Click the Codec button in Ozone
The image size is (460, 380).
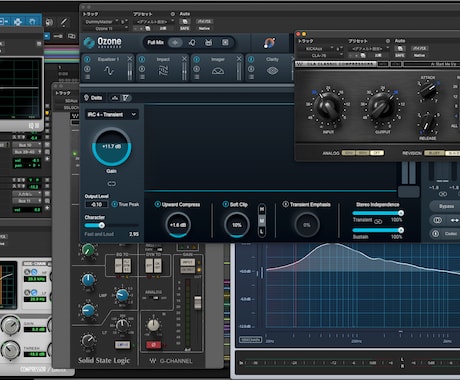tap(450, 234)
